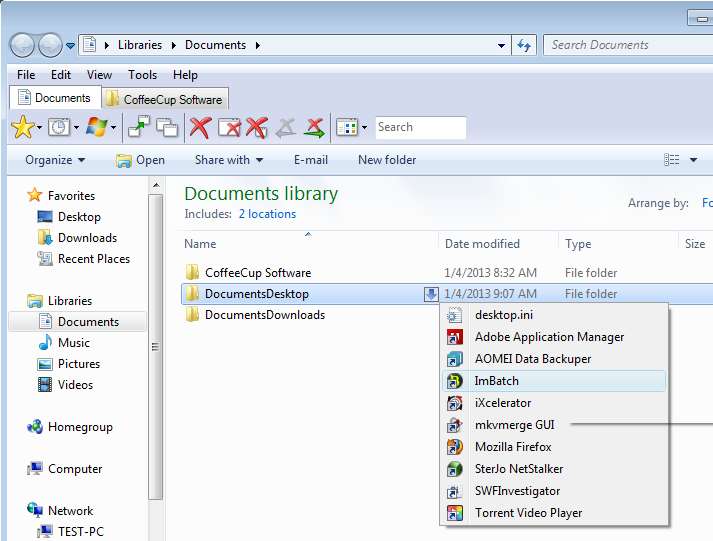Select Downloads under Favorites

pyautogui.click(x=87, y=238)
